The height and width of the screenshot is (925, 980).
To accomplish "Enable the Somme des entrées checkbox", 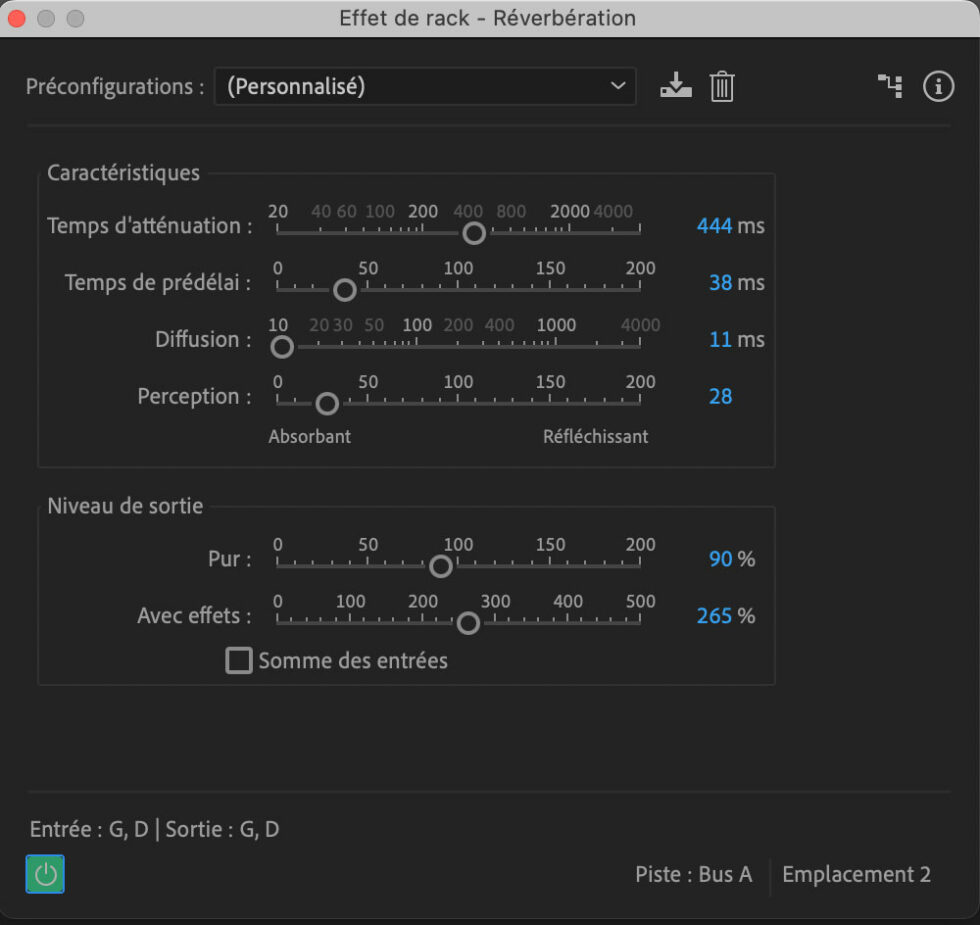I will (x=239, y=661).
